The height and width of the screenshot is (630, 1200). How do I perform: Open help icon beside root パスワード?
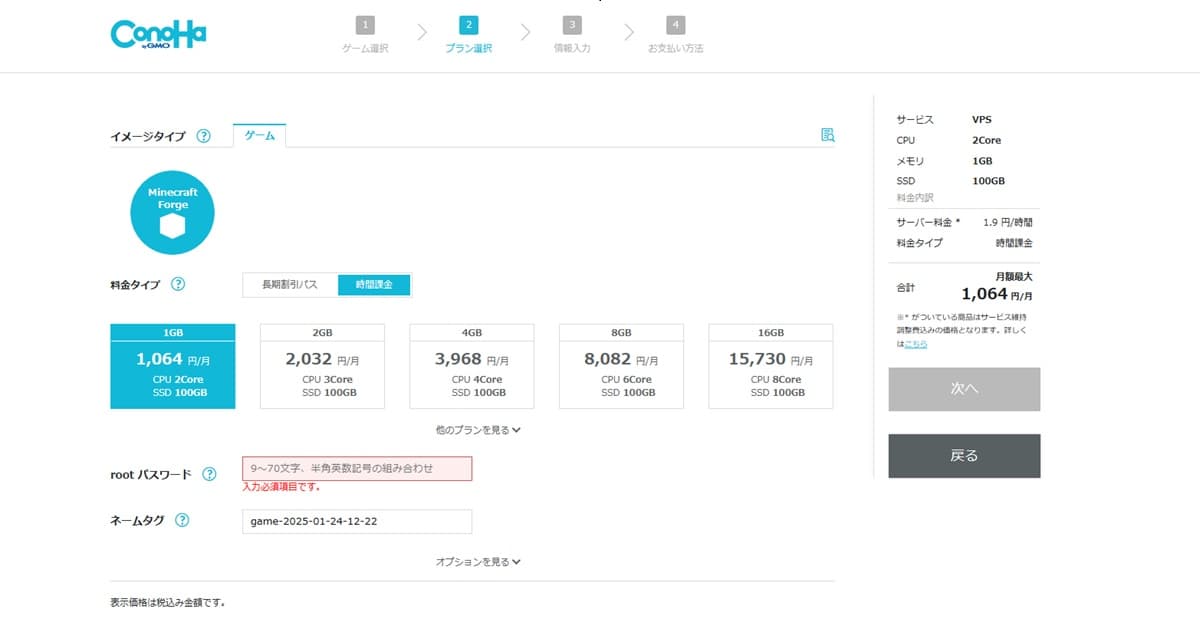[209, 474]
